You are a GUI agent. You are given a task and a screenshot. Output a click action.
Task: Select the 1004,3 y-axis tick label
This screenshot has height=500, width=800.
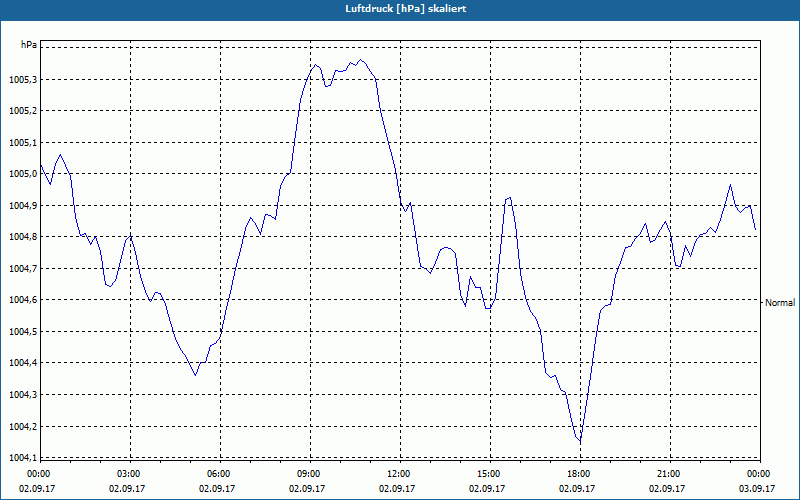[x=23, y=394]
